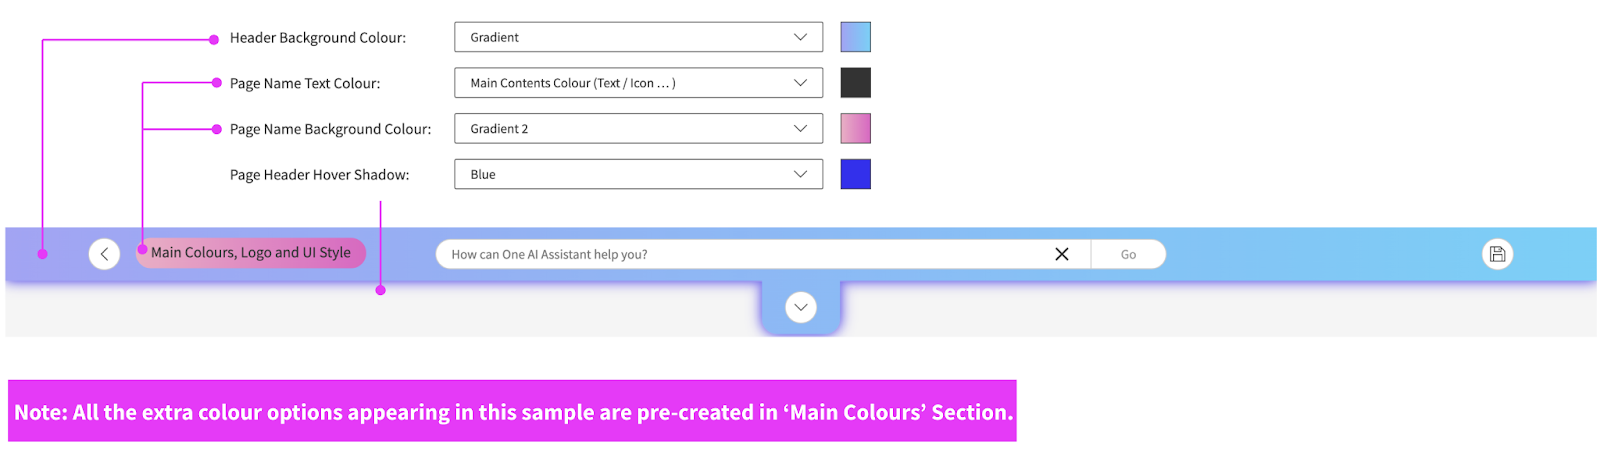This screenshot has width=1600, height=453.
Task: Click the save icon in header
Action: pos(1497,254)
